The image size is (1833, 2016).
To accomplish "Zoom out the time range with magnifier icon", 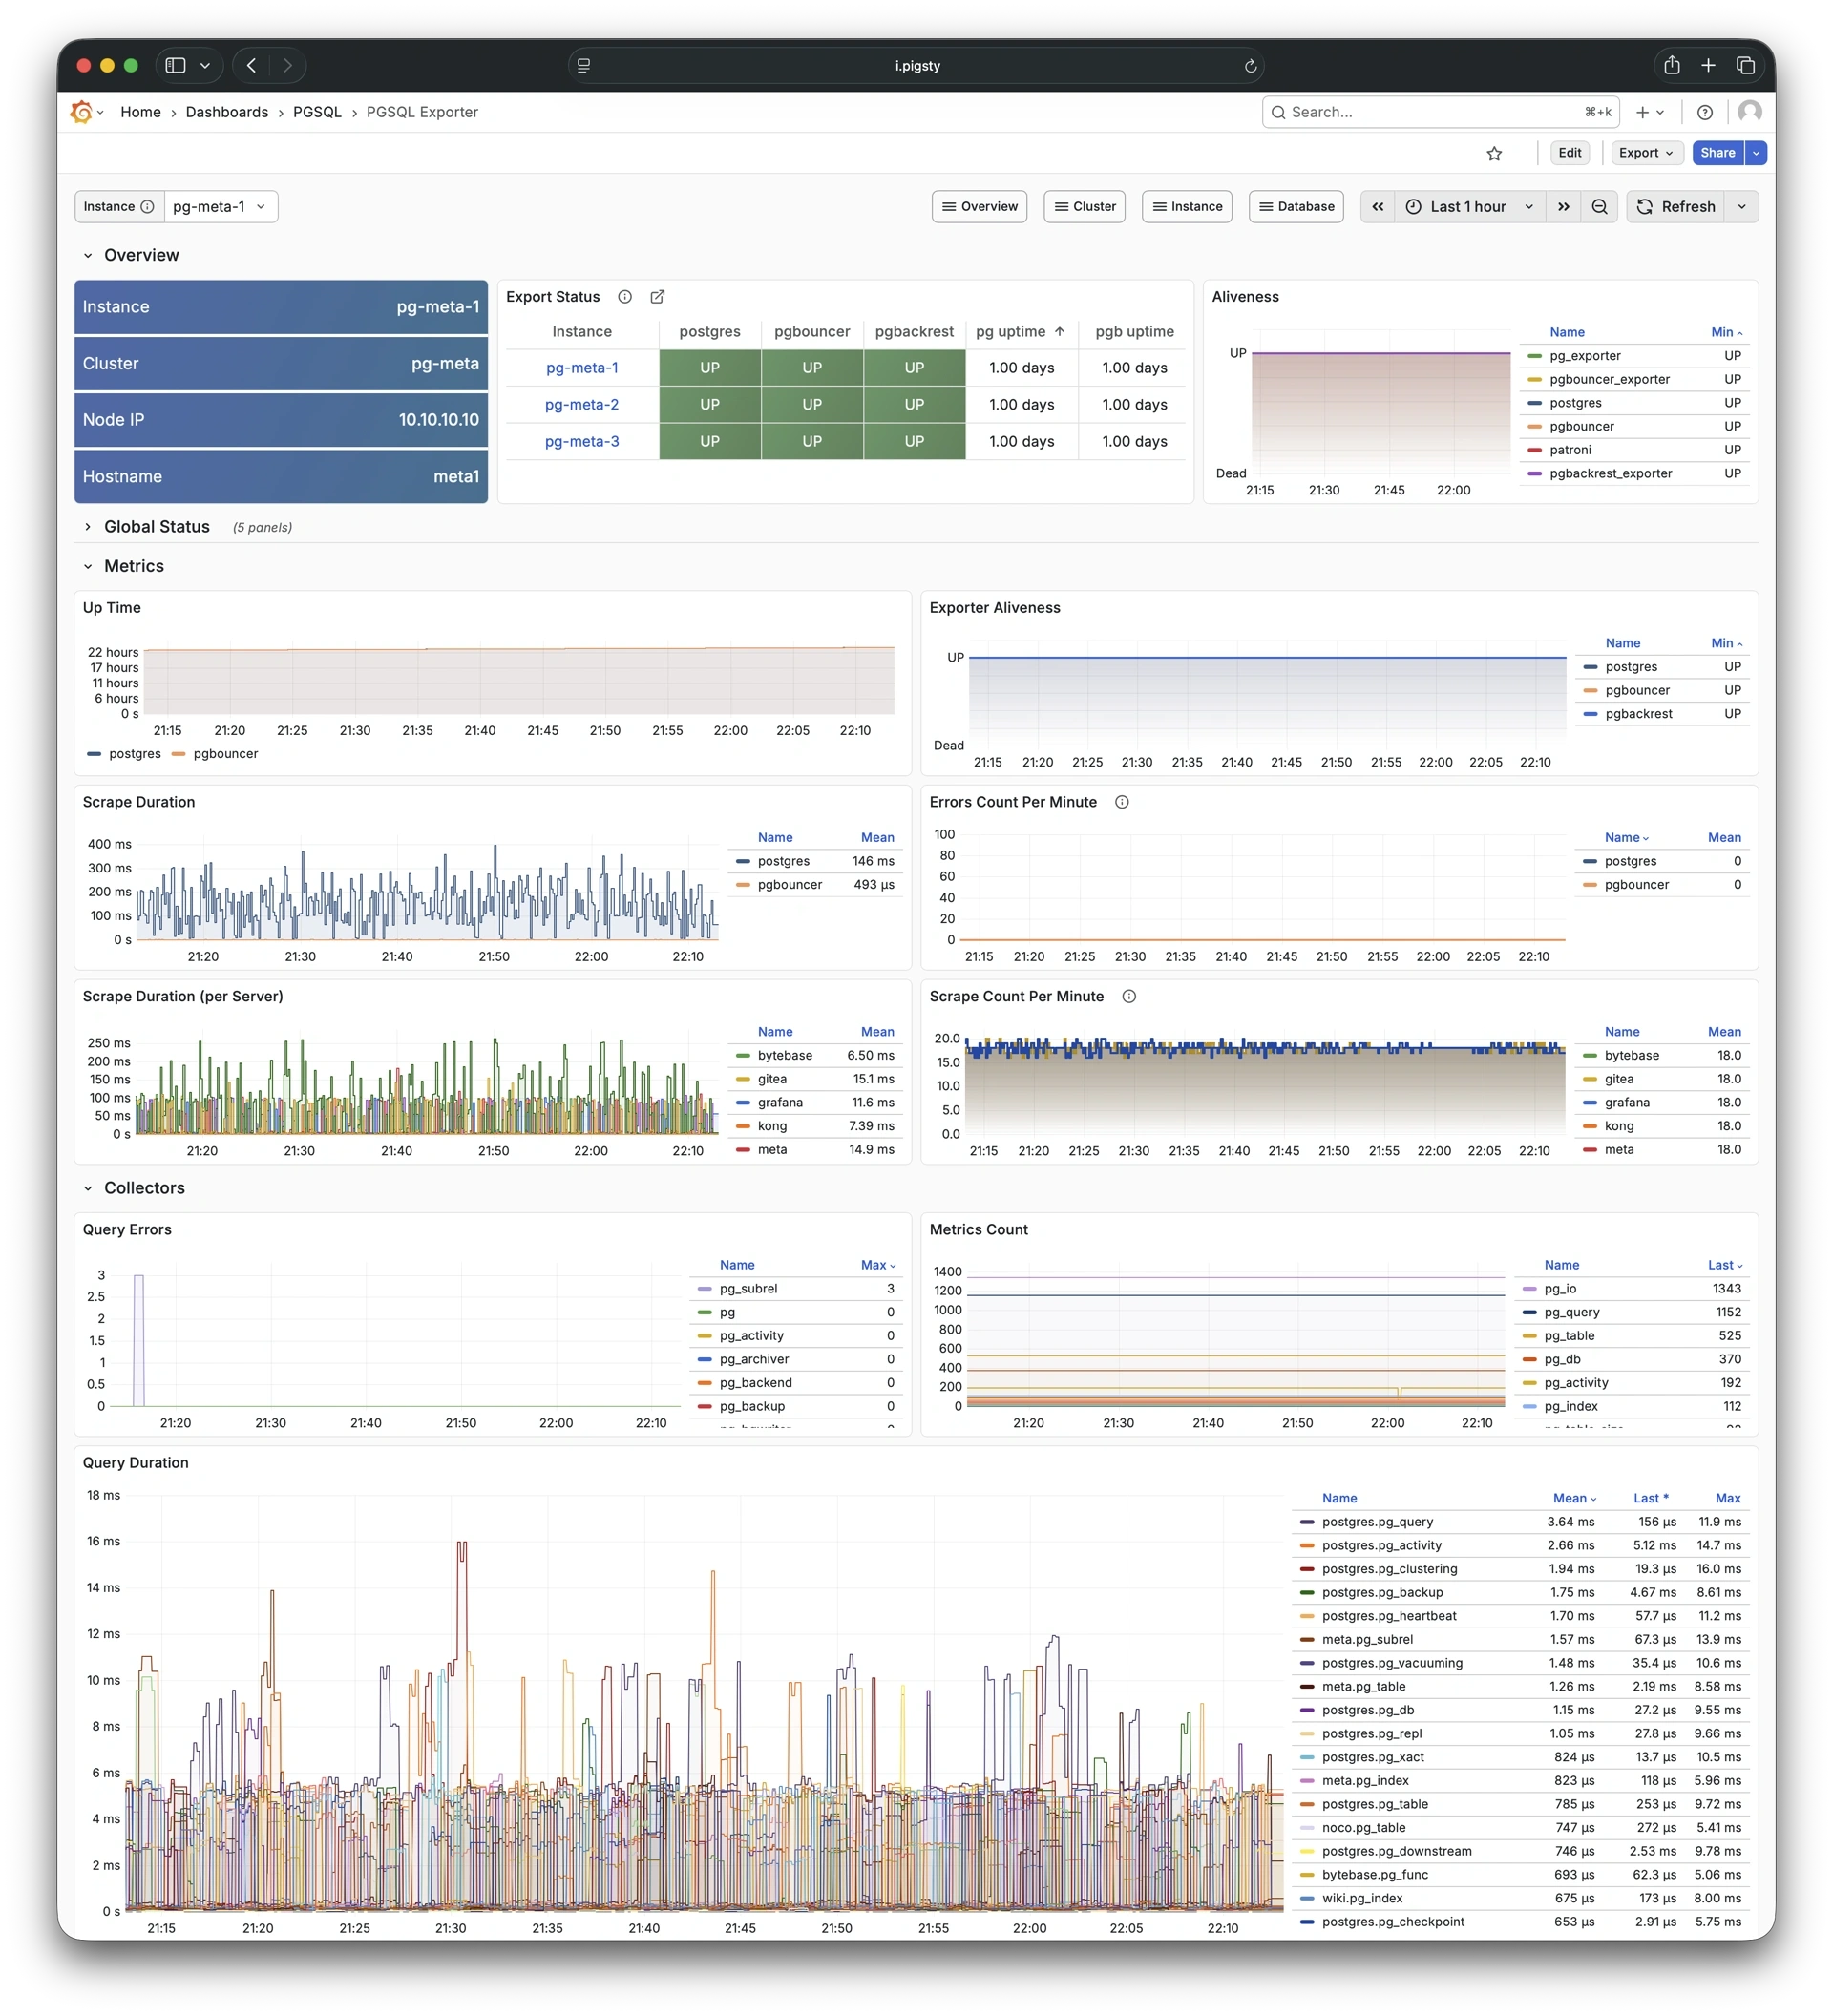I will click(x=1599, y=206).
